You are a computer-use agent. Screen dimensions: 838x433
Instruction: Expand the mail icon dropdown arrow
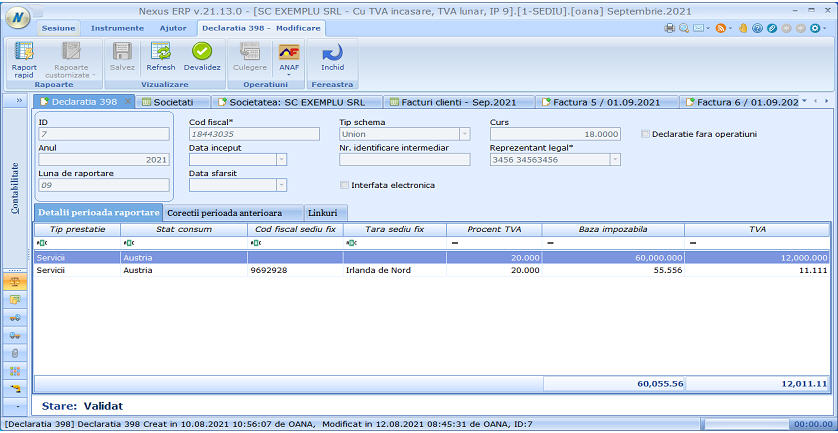pyautogui.click(x=708, y=28)
